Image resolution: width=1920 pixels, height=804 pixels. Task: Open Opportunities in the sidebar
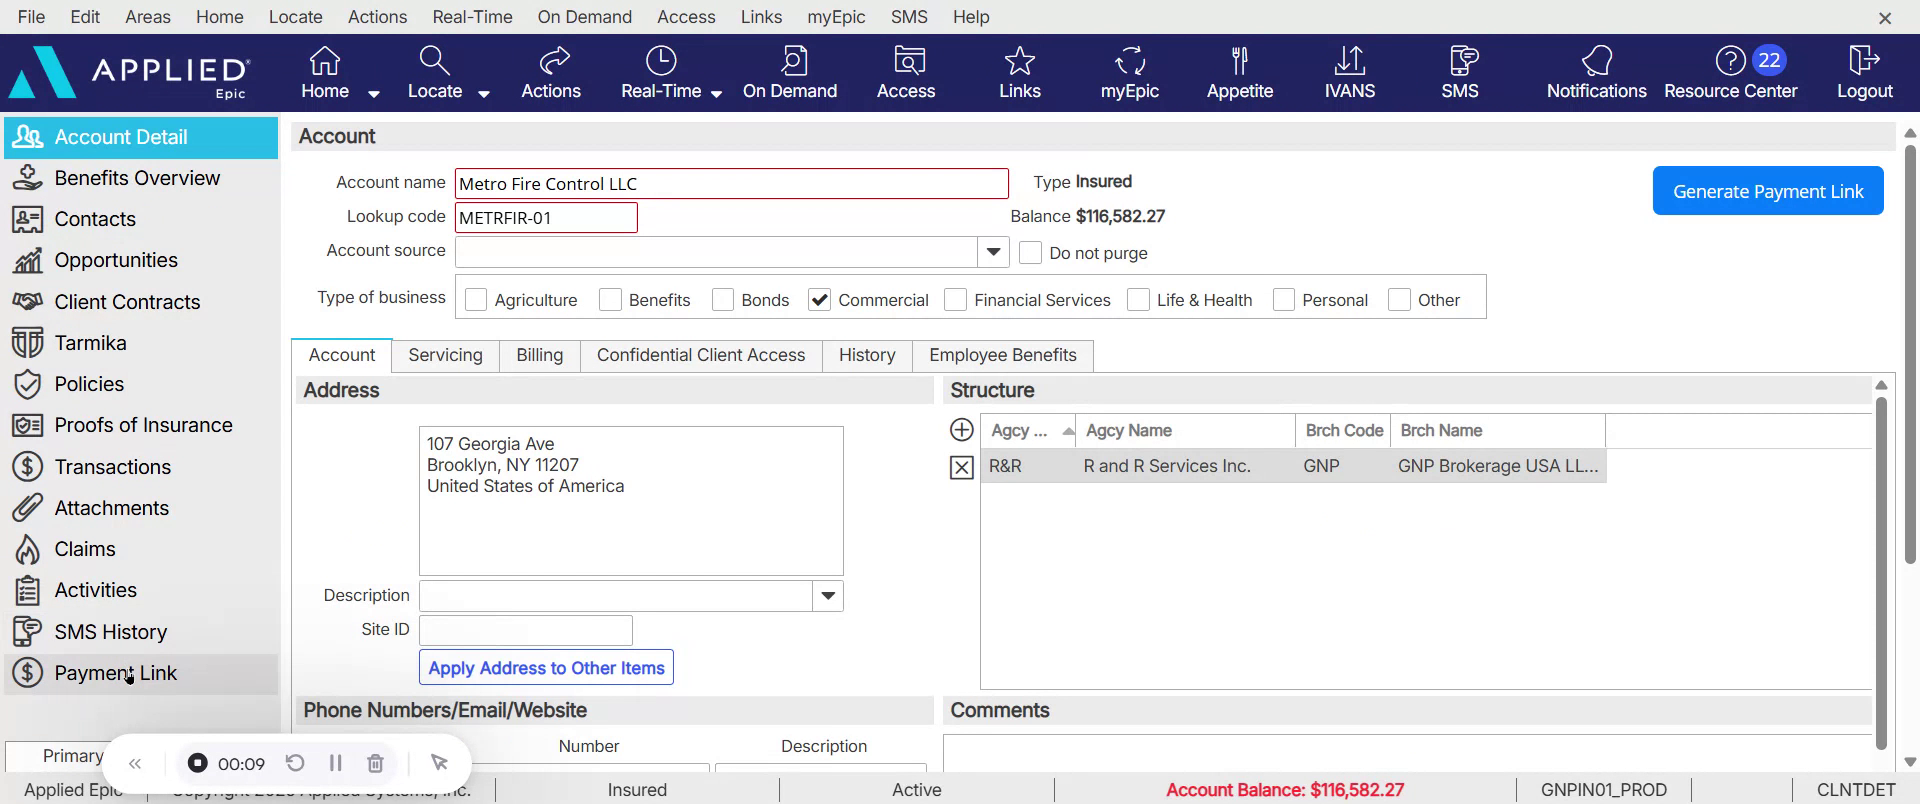click(140, 260)
